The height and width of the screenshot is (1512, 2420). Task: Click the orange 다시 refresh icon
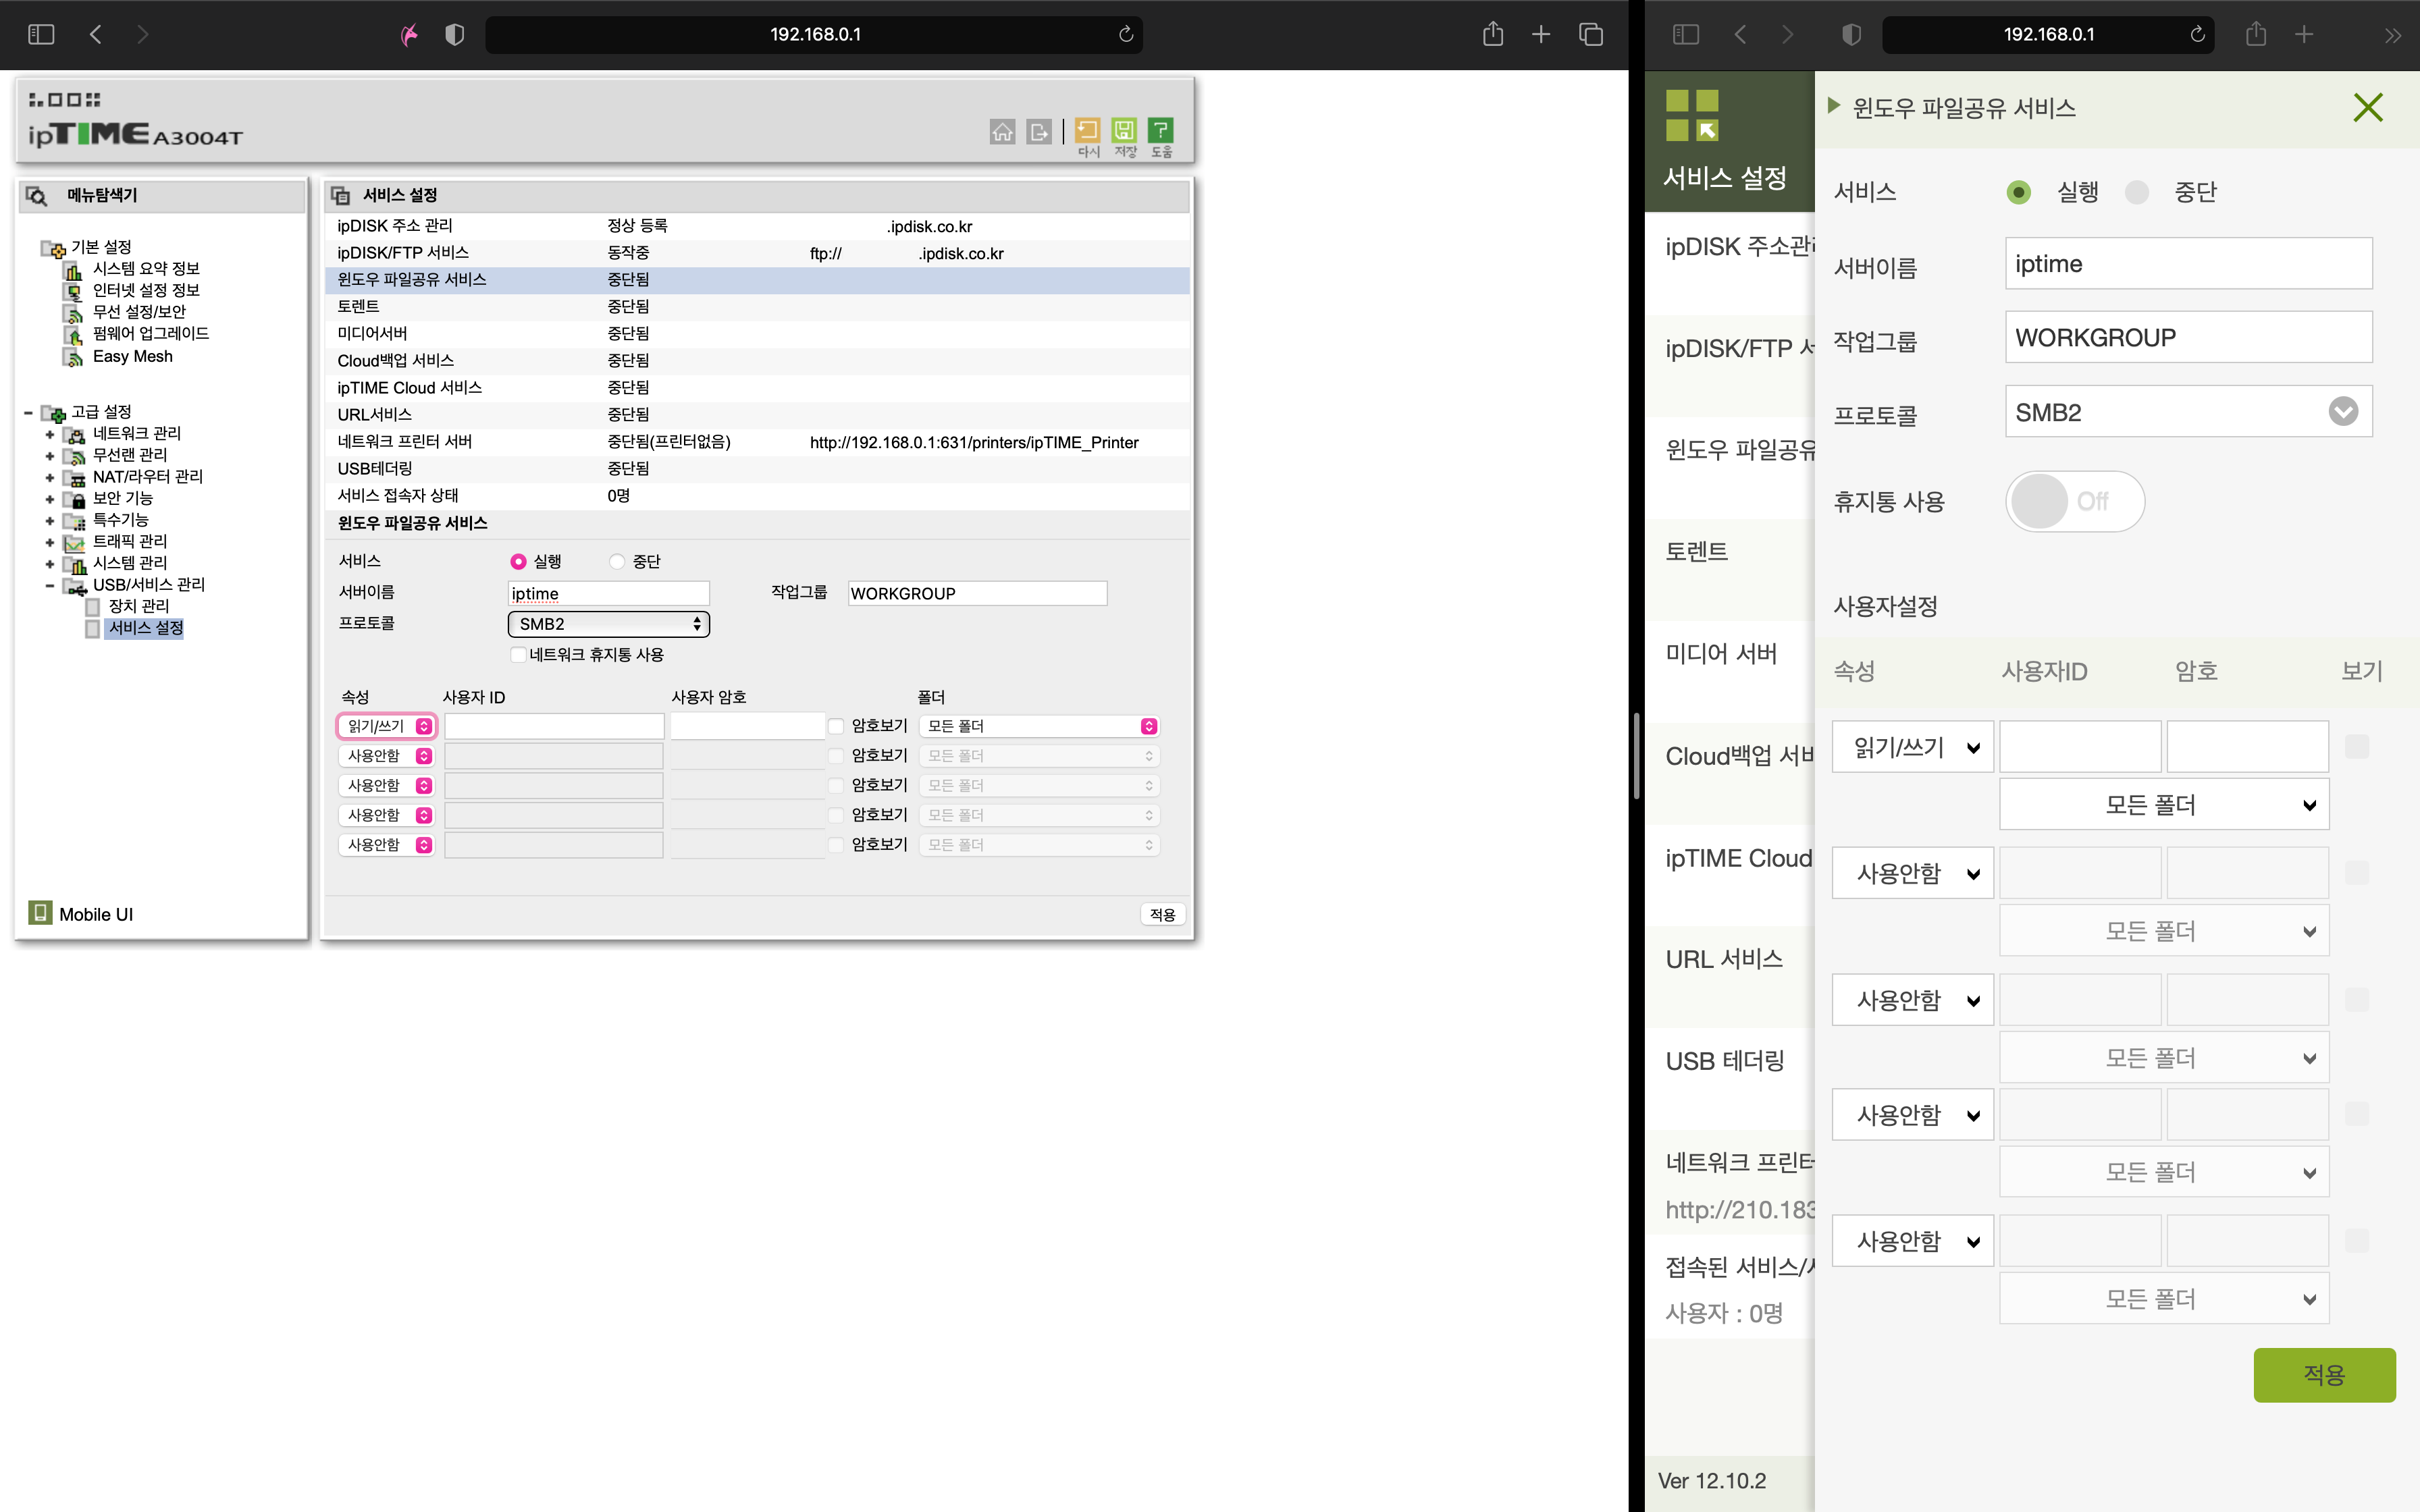coord(1087,130)
